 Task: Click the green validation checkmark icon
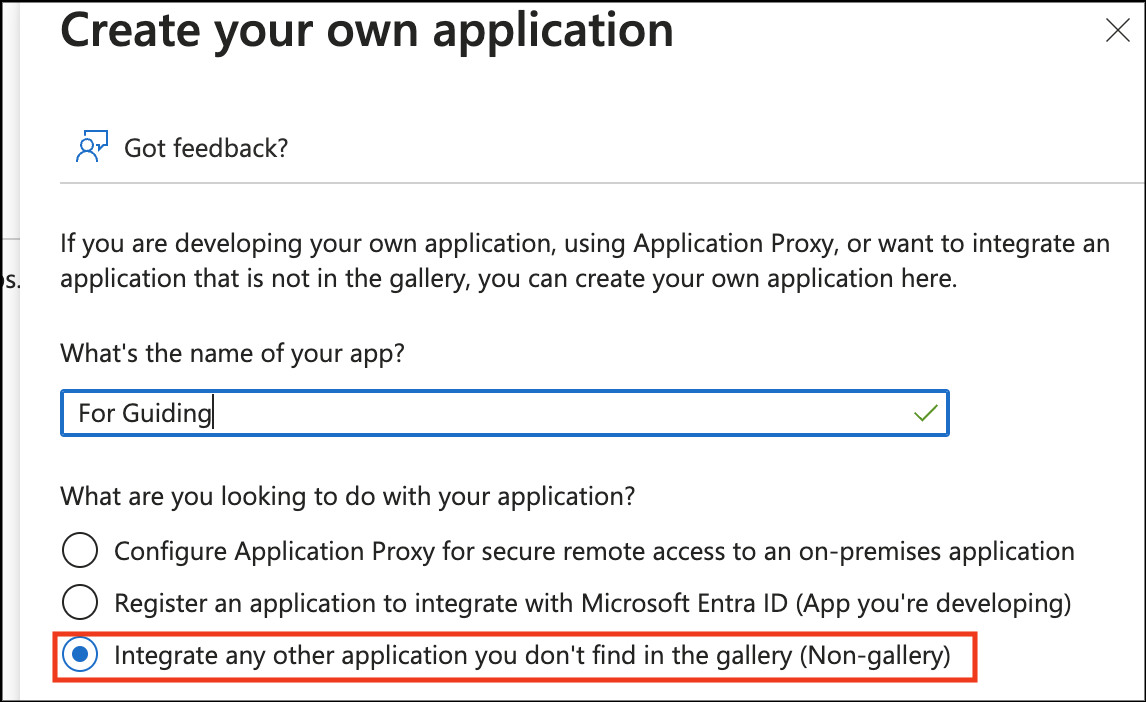pos(925,413)
